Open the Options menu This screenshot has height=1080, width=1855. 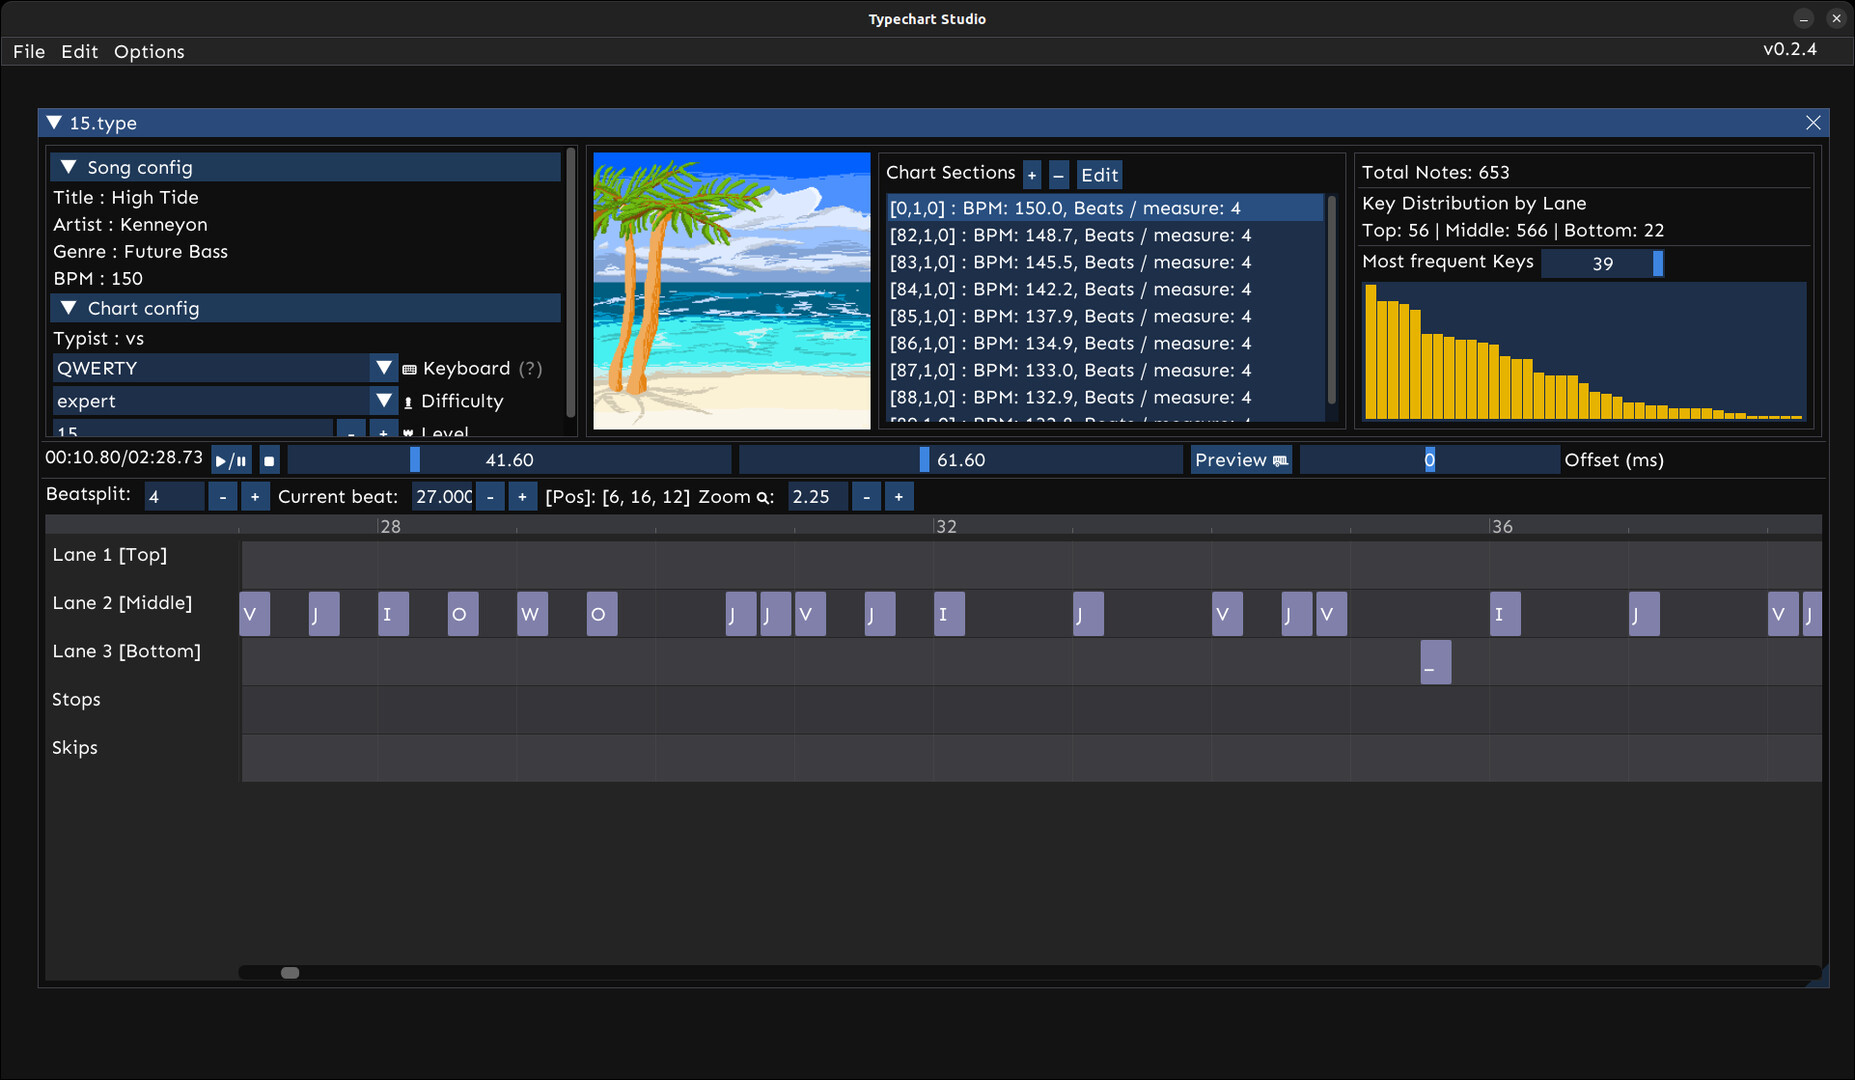pyautogui.click(x=148, y=51)
